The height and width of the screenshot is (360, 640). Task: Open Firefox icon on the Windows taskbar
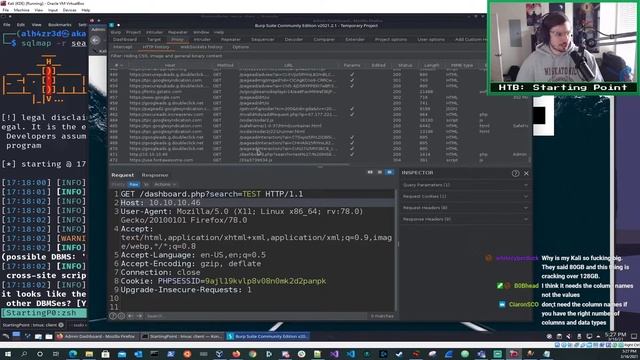pyautogui.click(x=236, y=354)
